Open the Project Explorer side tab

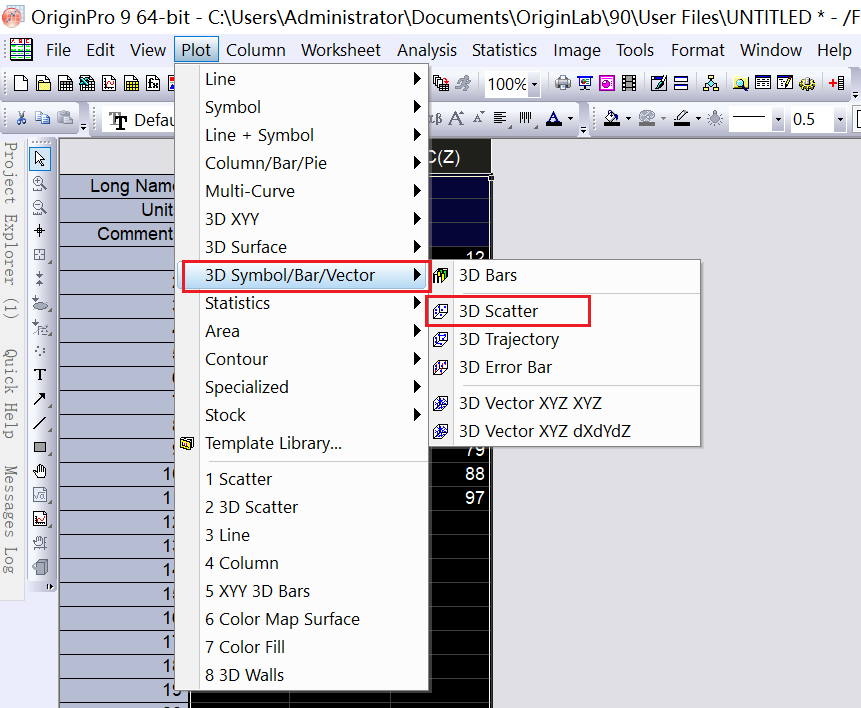10,231
